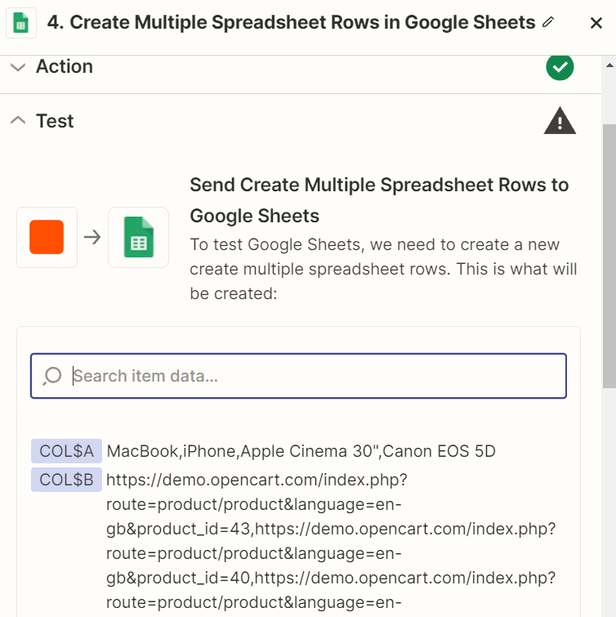This screenshot has height=617, width=616.
Task: Click the orange source app icon
Action: click(46, 237)
